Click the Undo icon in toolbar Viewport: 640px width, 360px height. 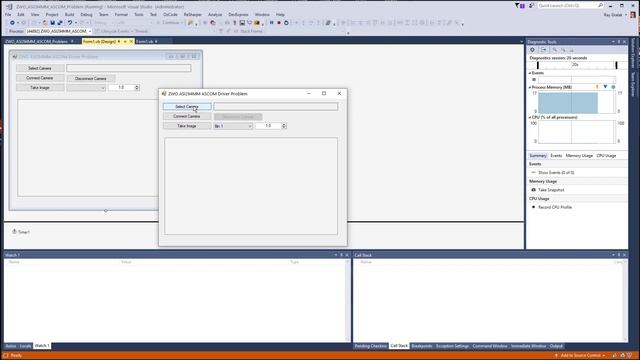pyautogui.click(x=70, y=23)
